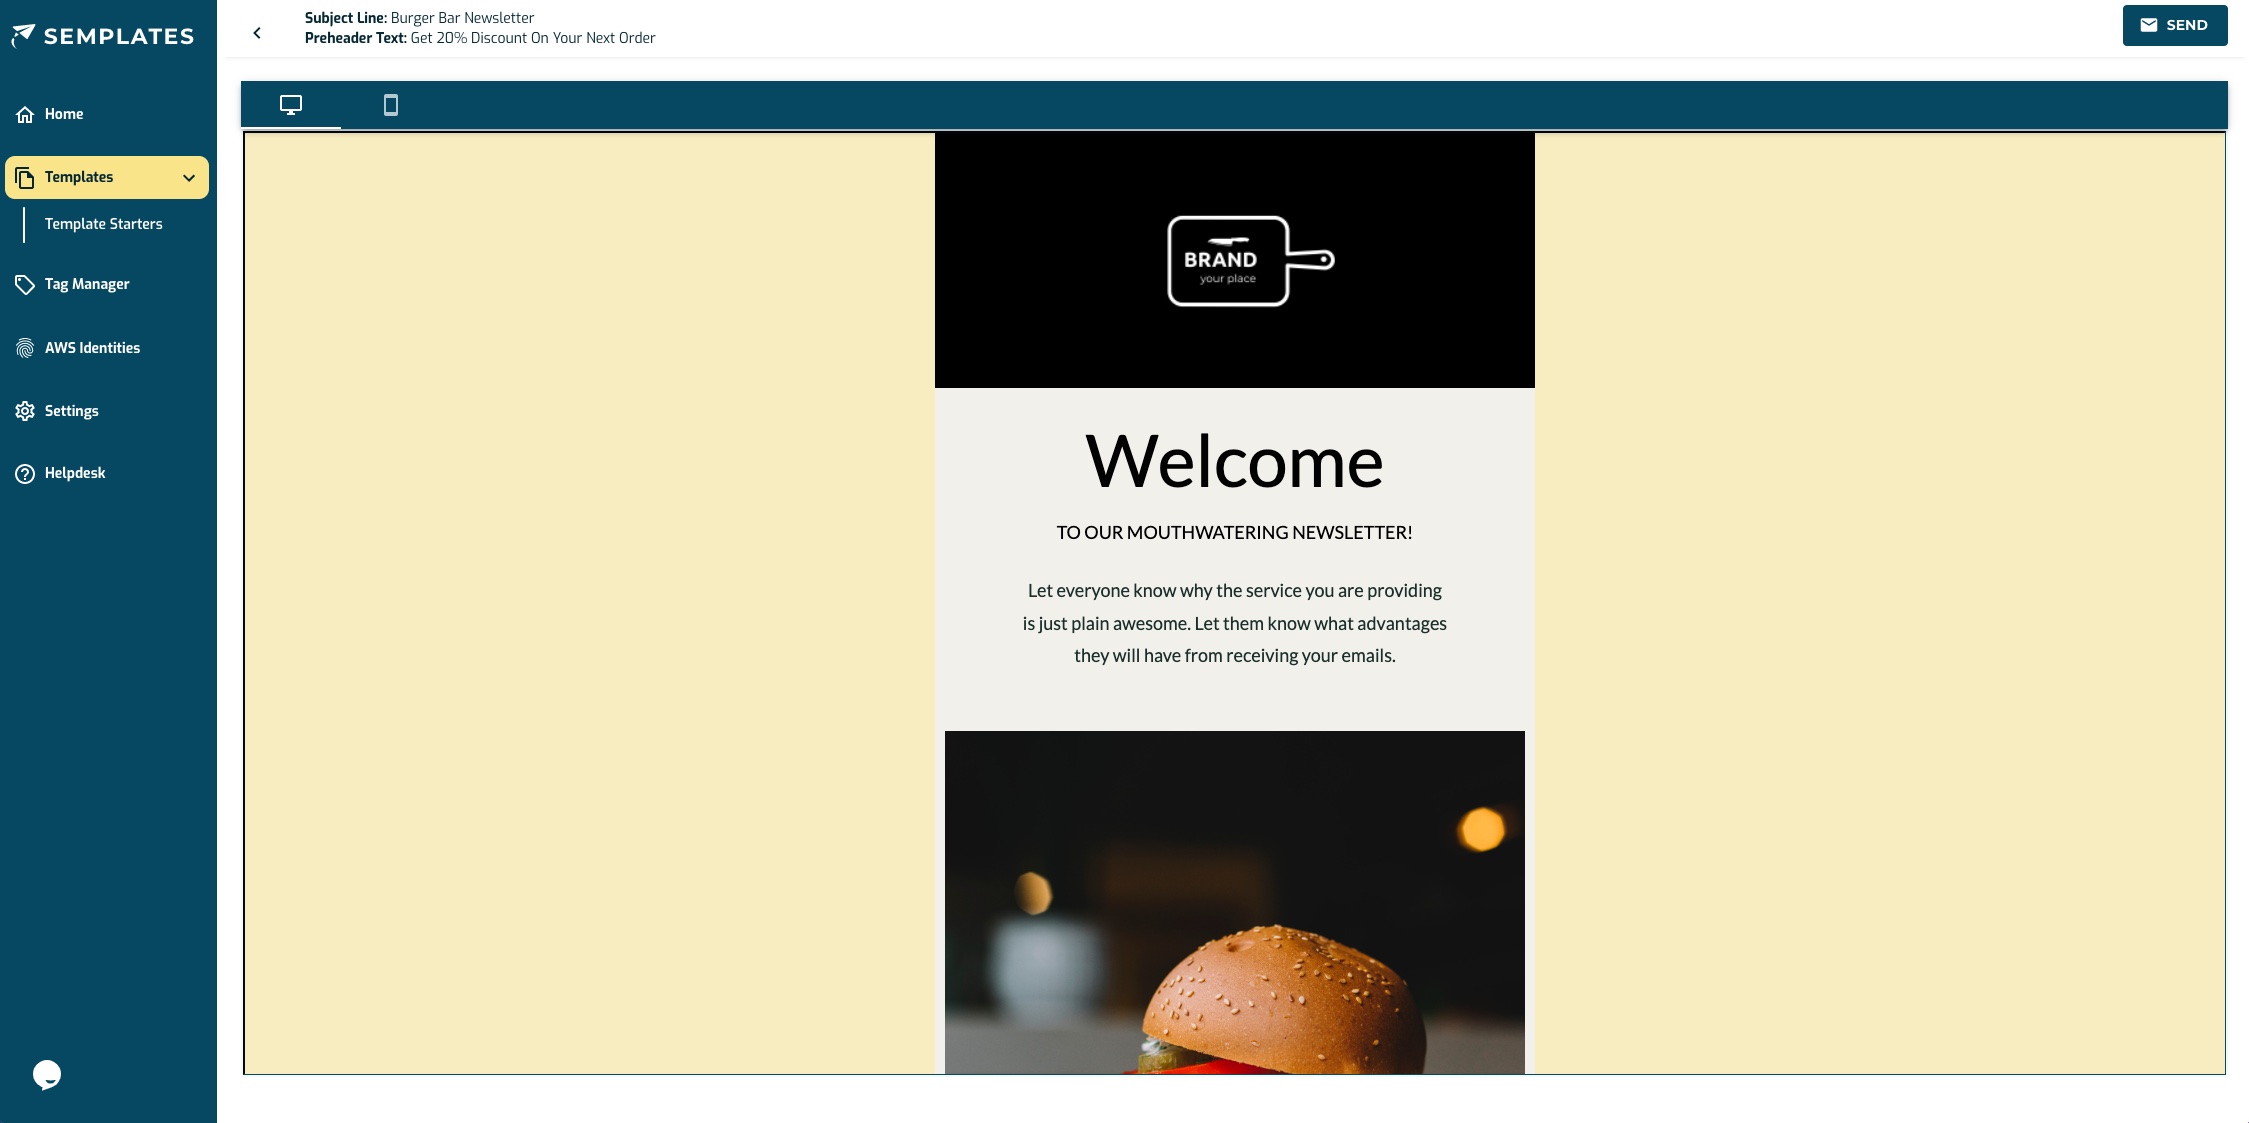The height and width of the screenshot is (1123, 2249).
Task: Switch to desktop preview tab
Action: 291,105
